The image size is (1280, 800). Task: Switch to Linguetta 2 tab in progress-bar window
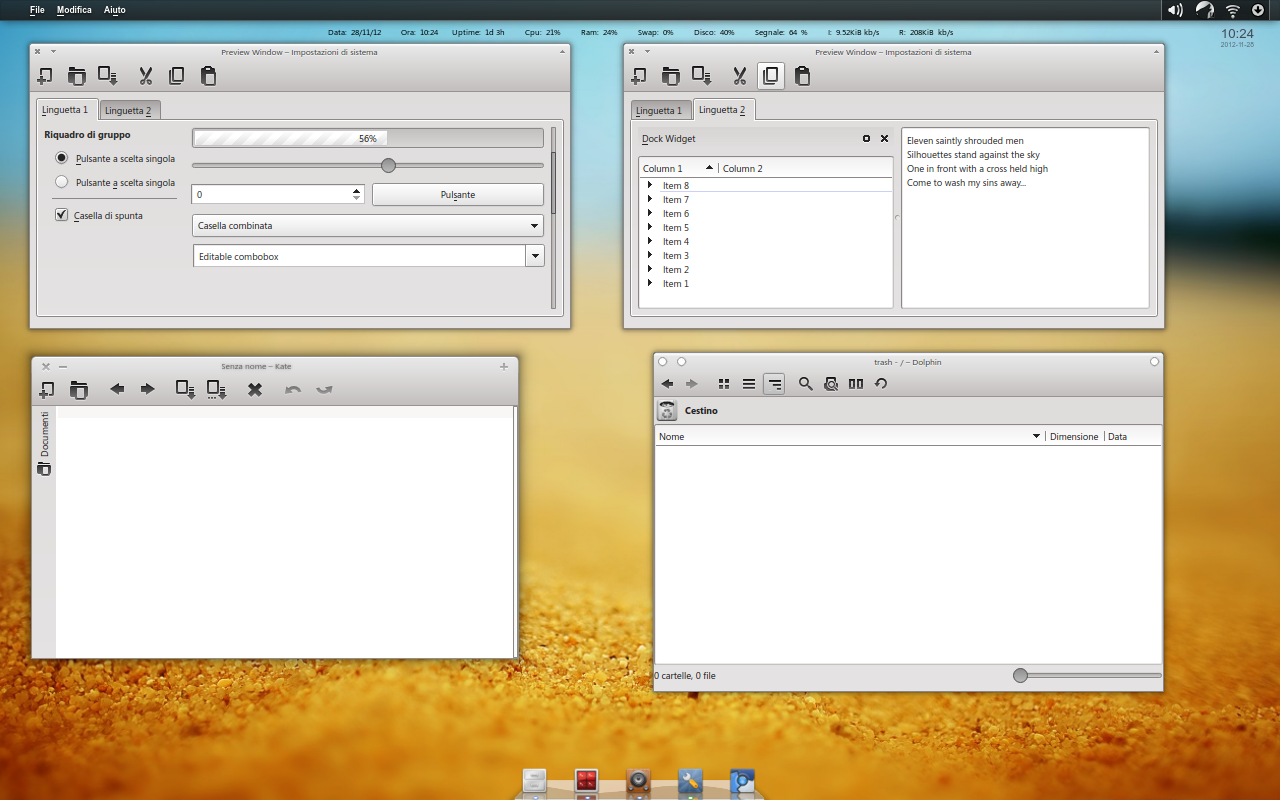129,111
